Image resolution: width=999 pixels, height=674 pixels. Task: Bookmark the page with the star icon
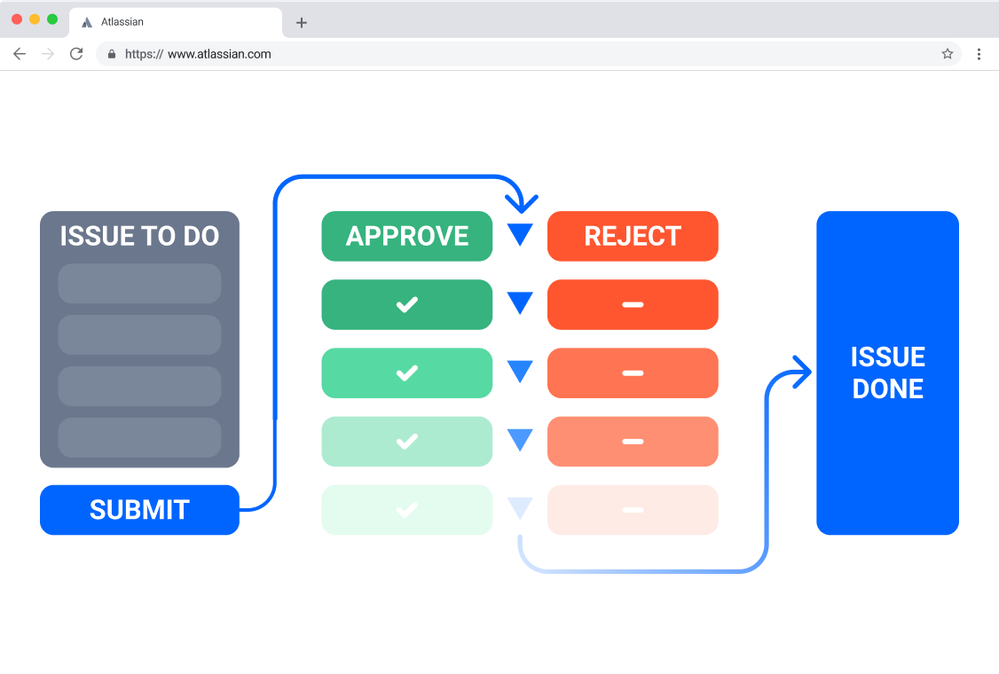pos(947,54)
